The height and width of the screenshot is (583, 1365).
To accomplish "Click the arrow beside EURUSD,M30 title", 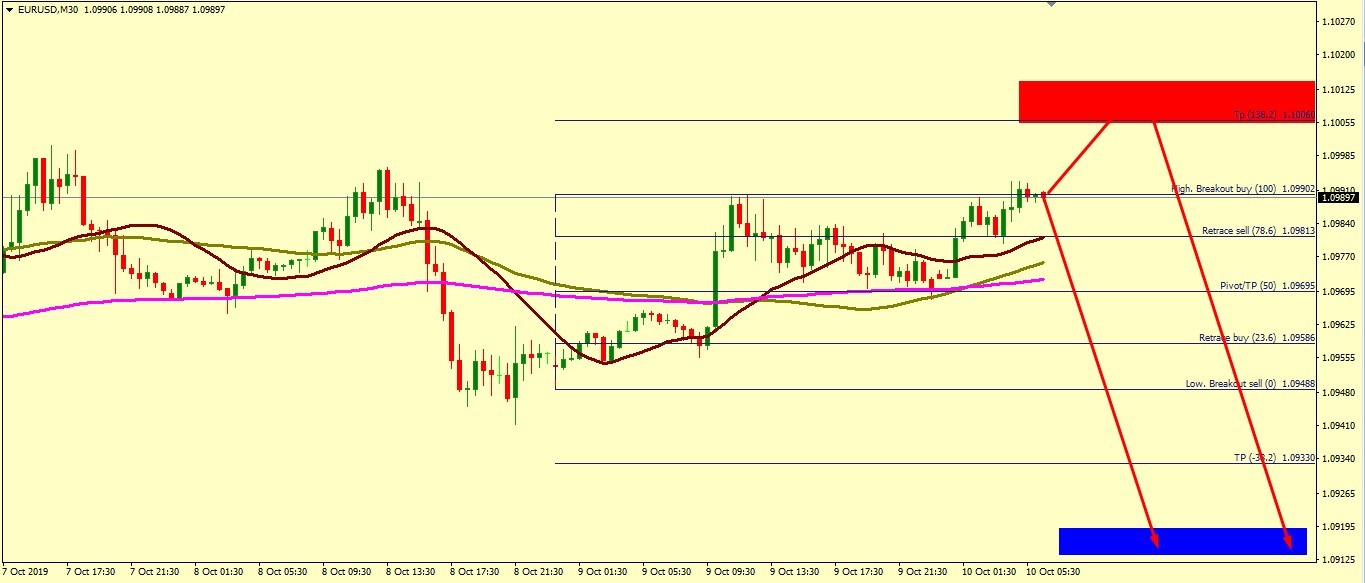I will (x=8, y=9).
